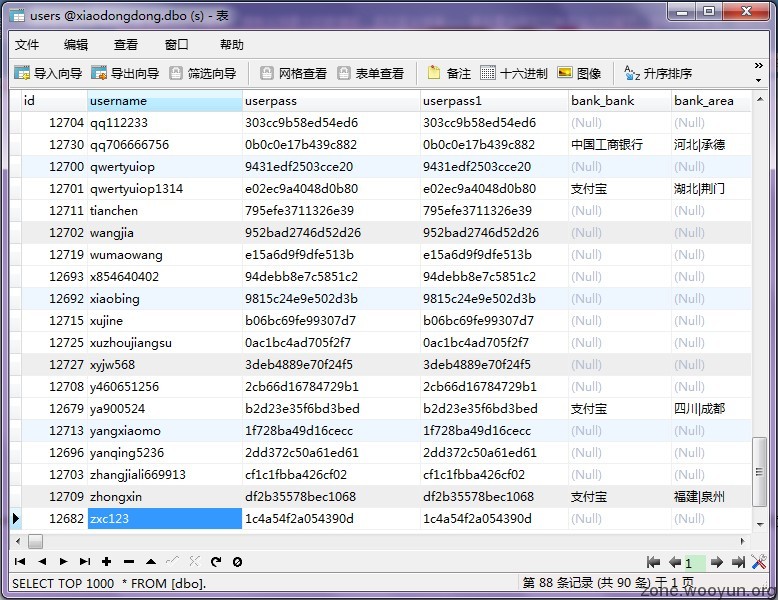The image size is (778, 600).
Task: Select the userpass cell e15a6d9f9dfe513b
Action: tap(331, 255)
